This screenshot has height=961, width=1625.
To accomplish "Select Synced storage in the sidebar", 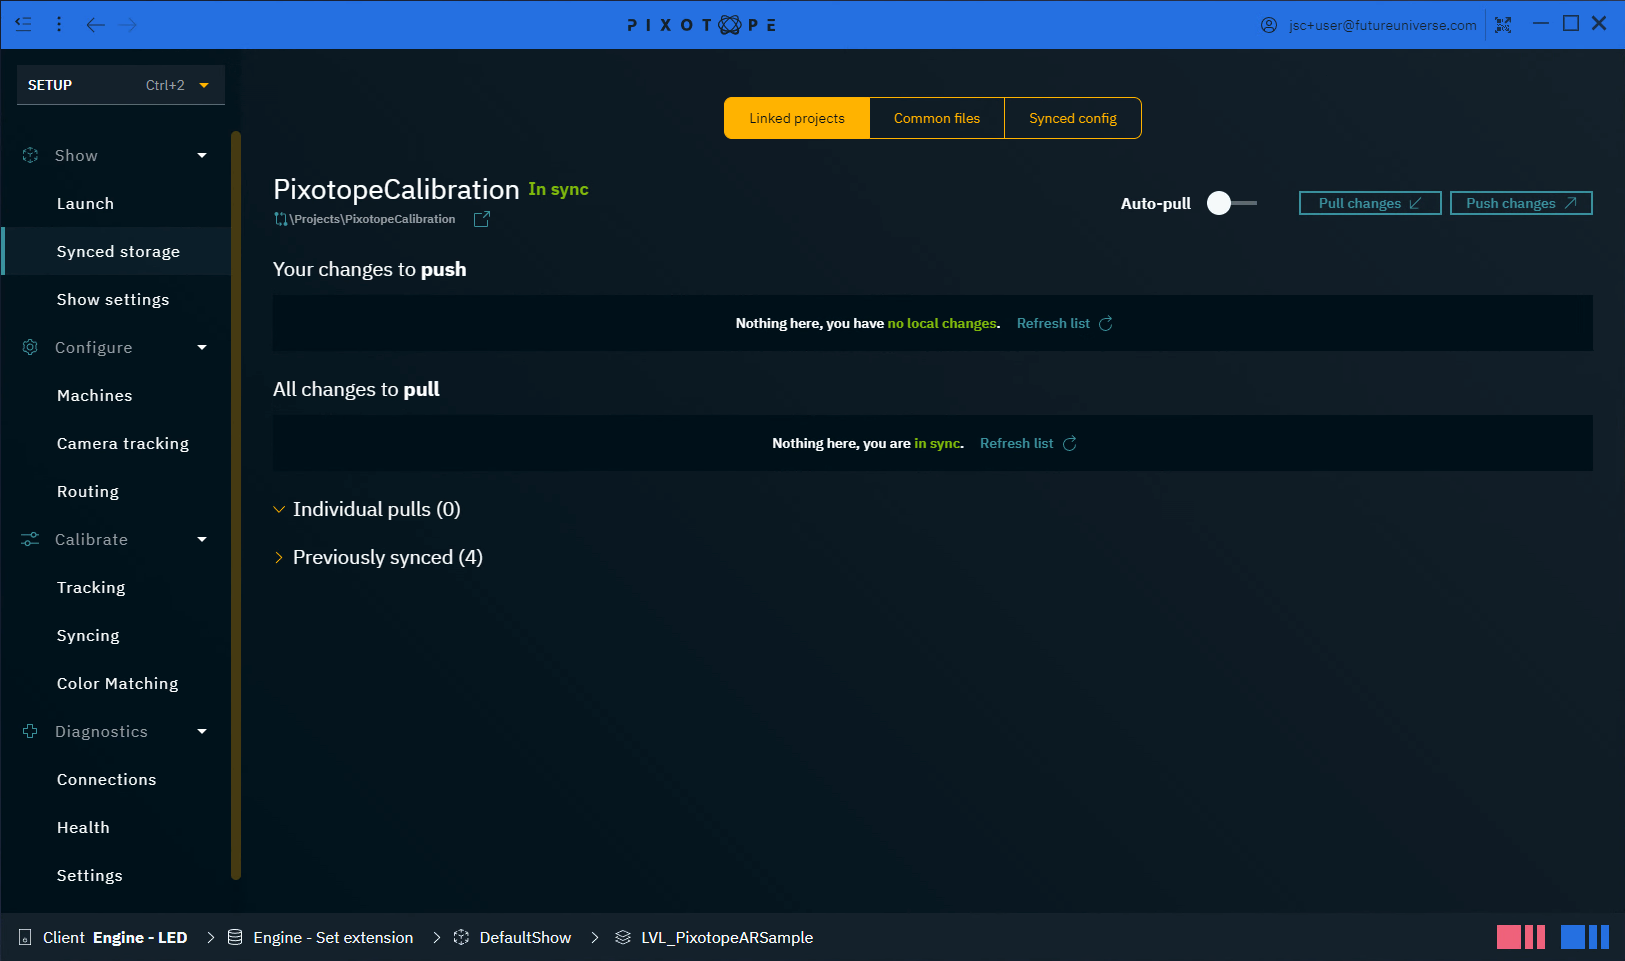I will point(117,251).
